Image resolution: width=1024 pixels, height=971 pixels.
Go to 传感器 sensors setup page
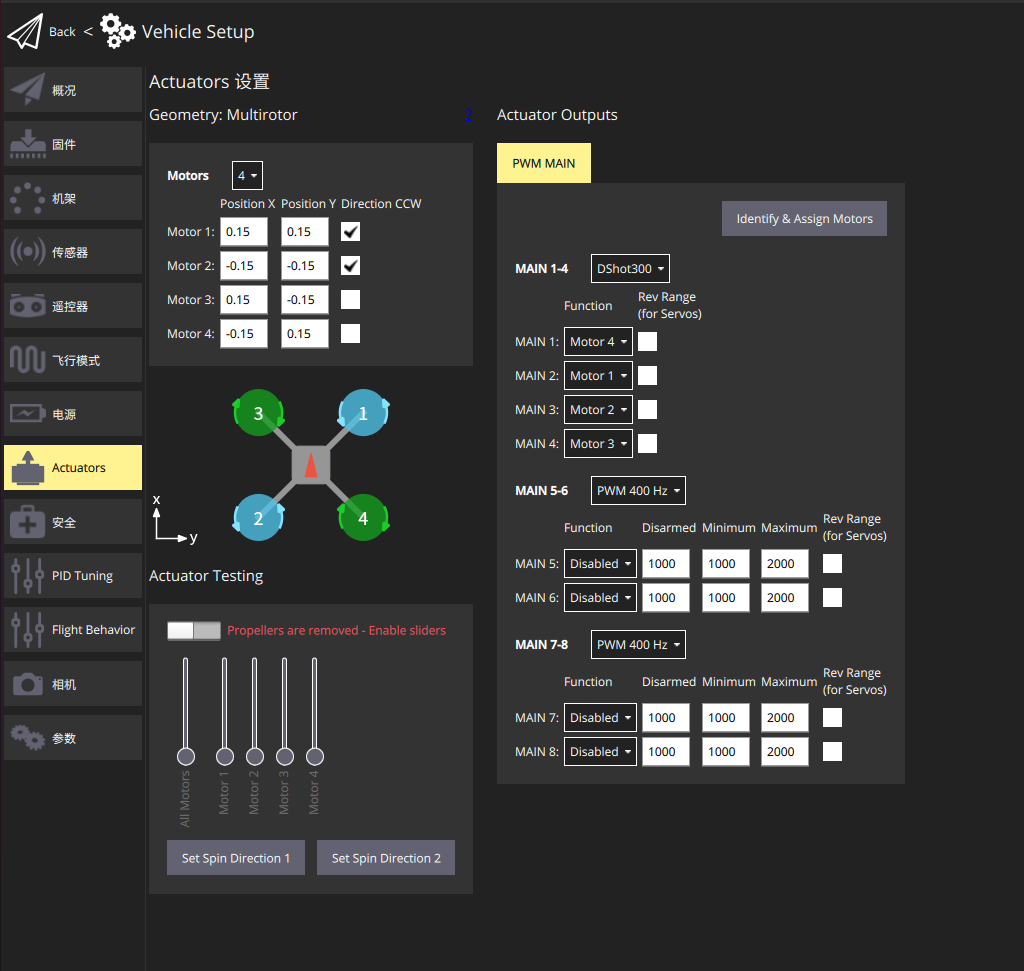pyautogui.click(x=73, y=251)
